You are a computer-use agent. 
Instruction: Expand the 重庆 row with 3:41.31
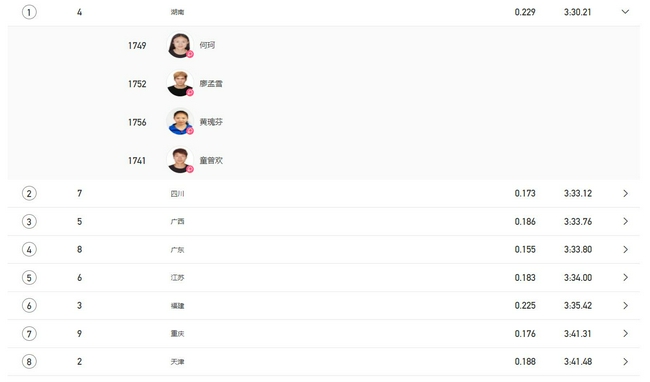tap(625, 334)
